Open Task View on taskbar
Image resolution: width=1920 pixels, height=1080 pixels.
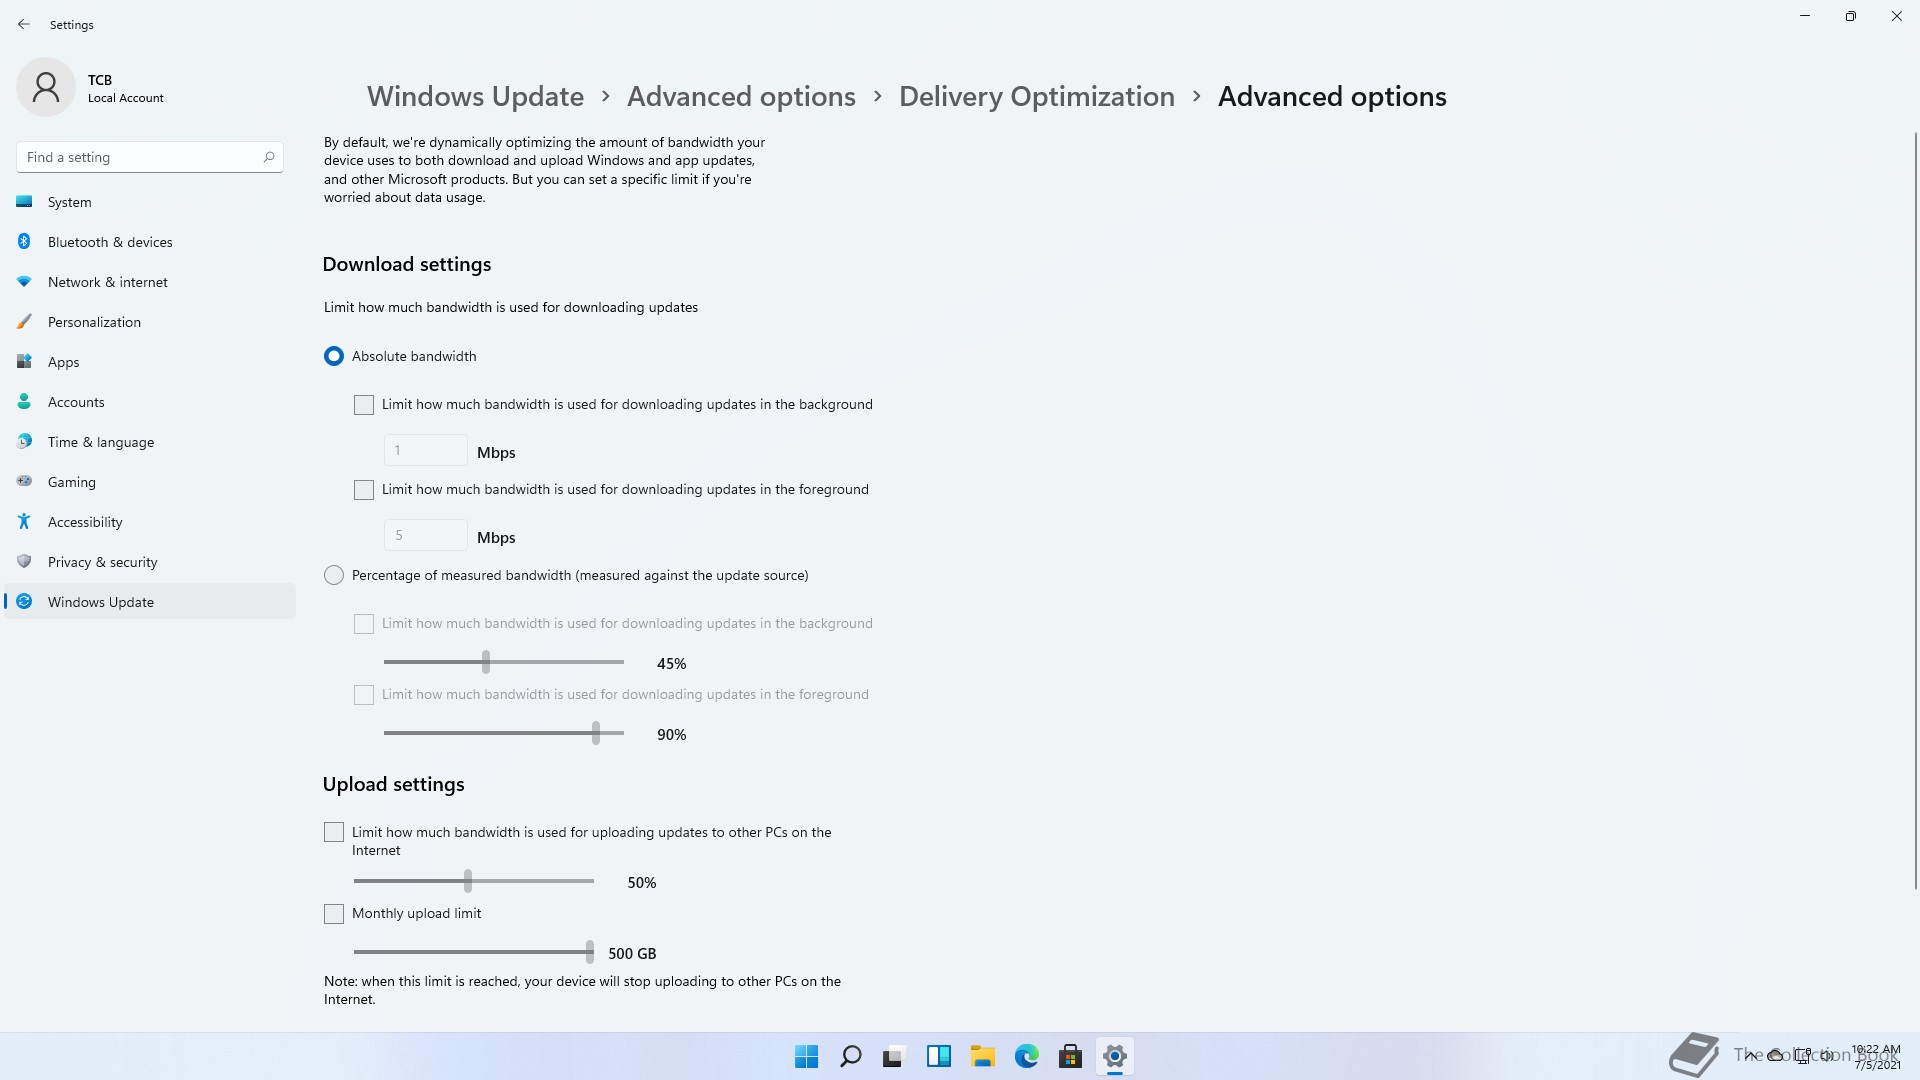tap(894, 1056)
